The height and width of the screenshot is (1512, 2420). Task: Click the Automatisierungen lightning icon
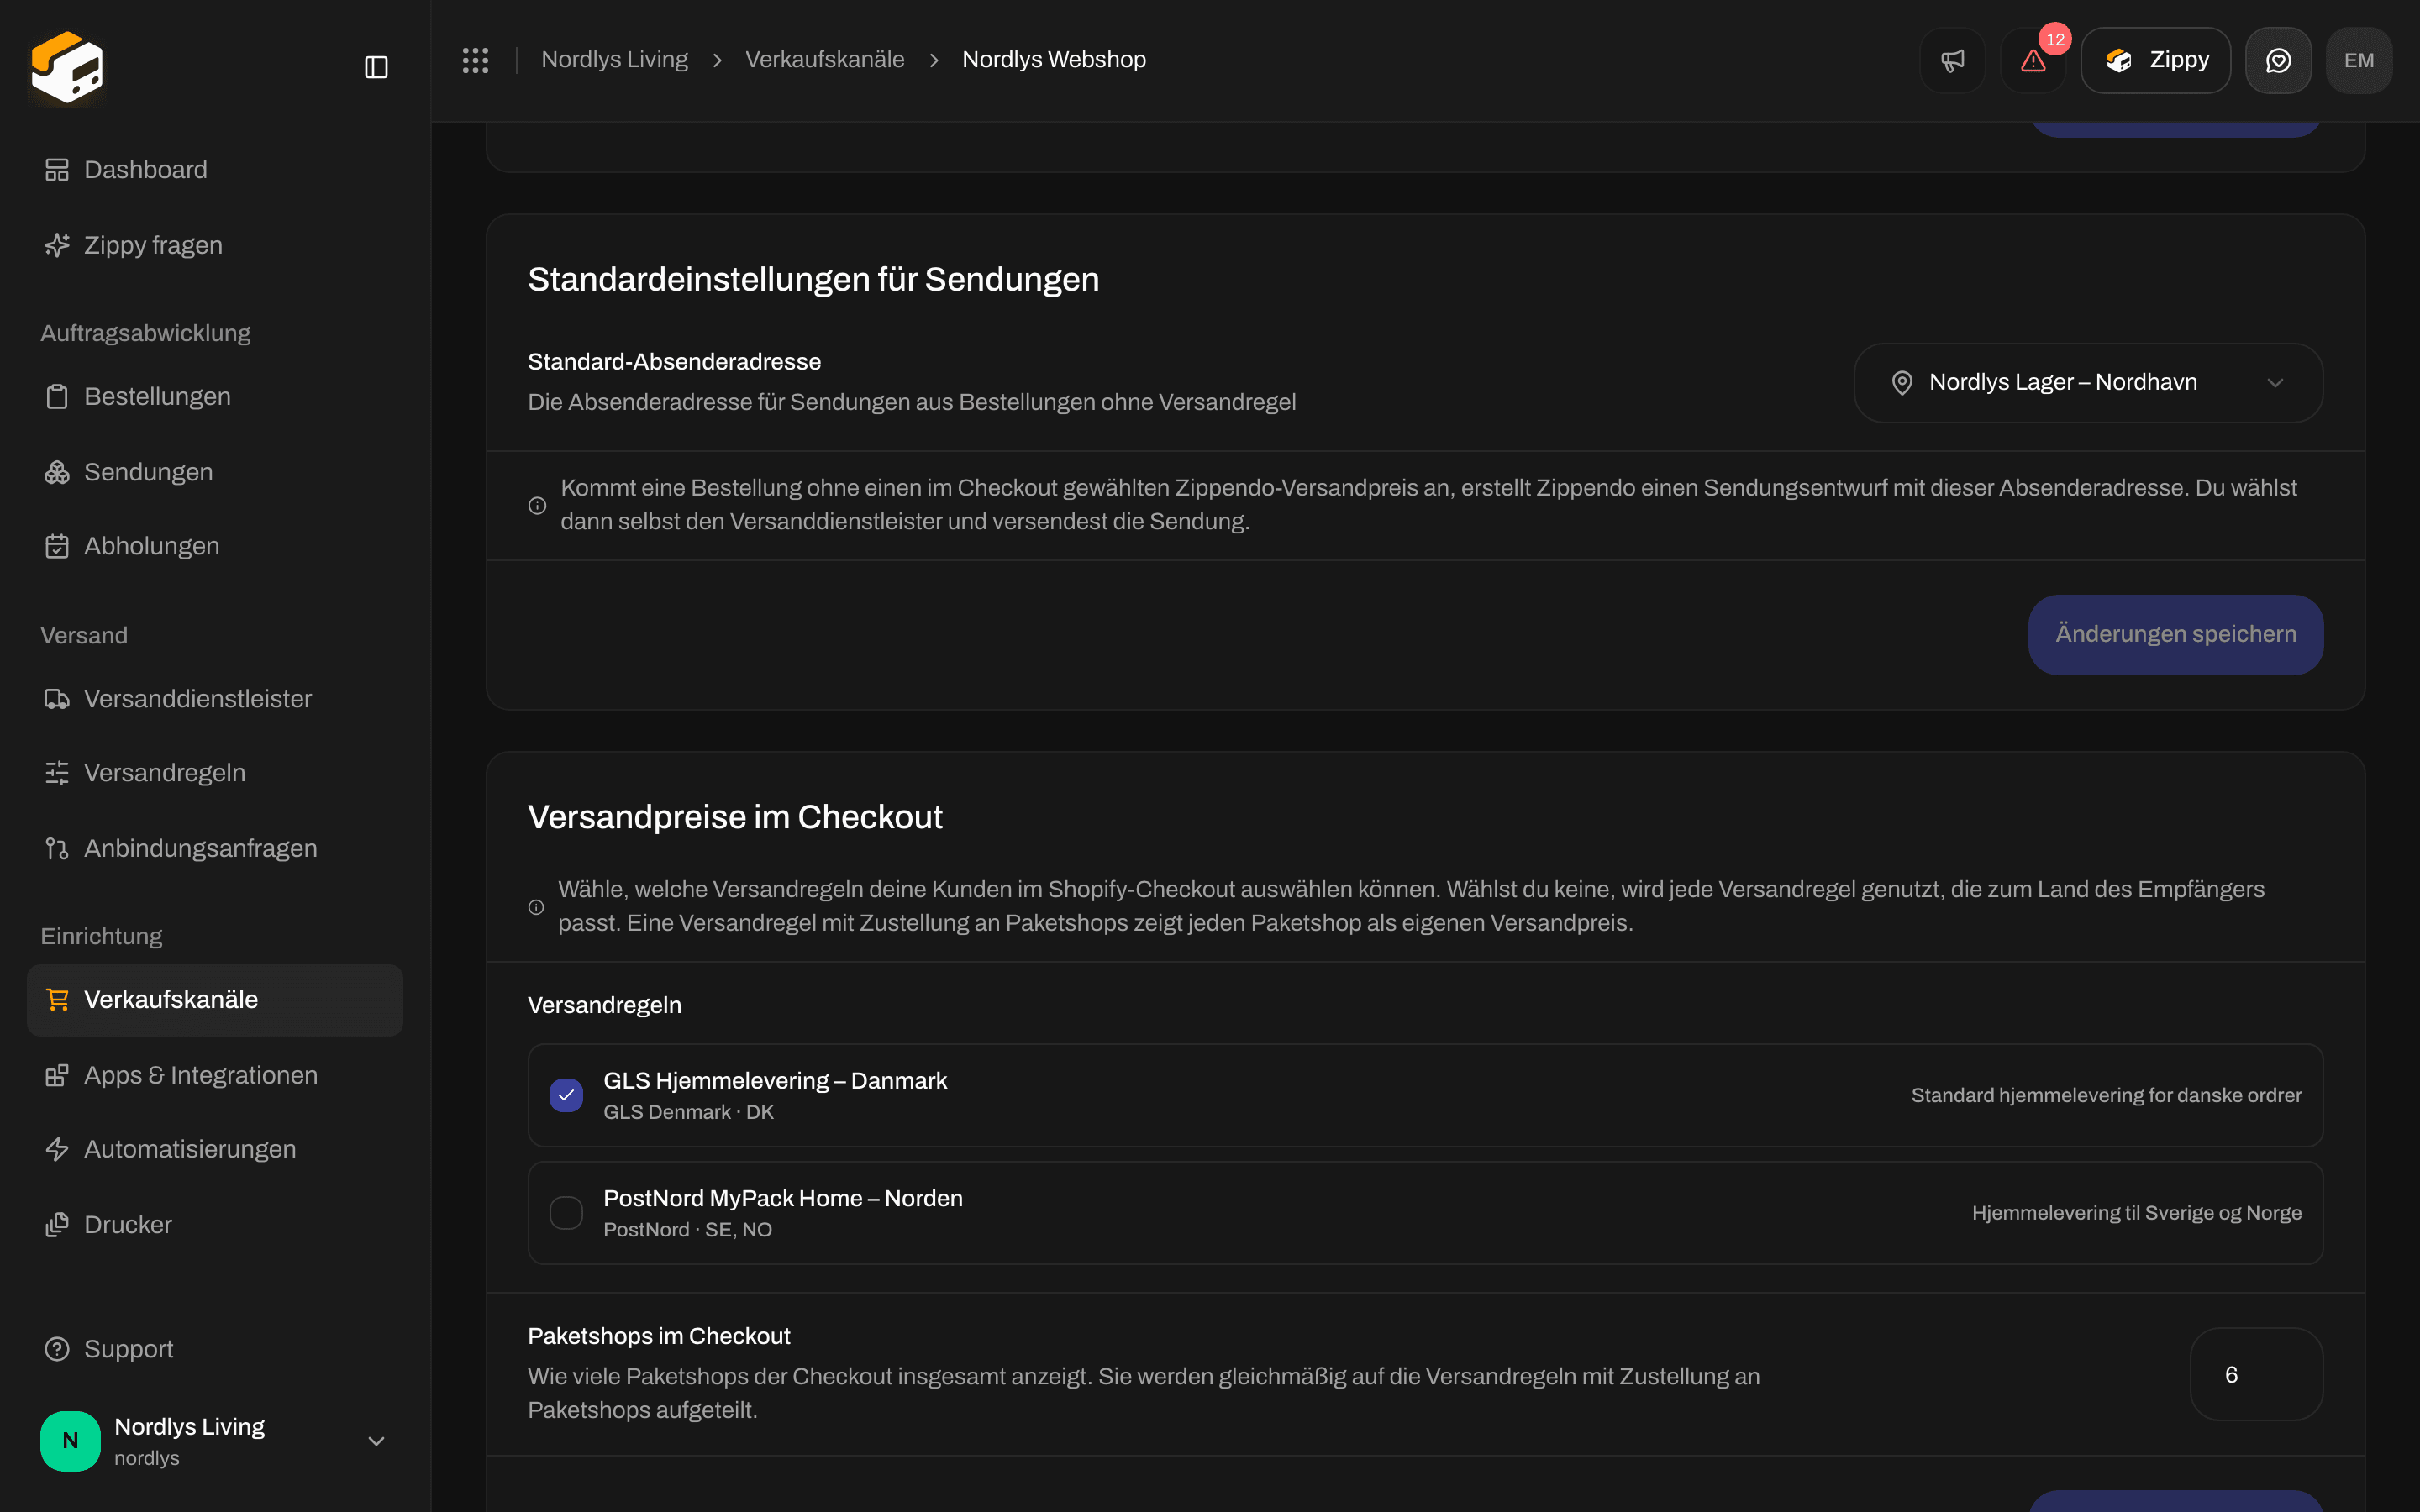pos(57,1149)
